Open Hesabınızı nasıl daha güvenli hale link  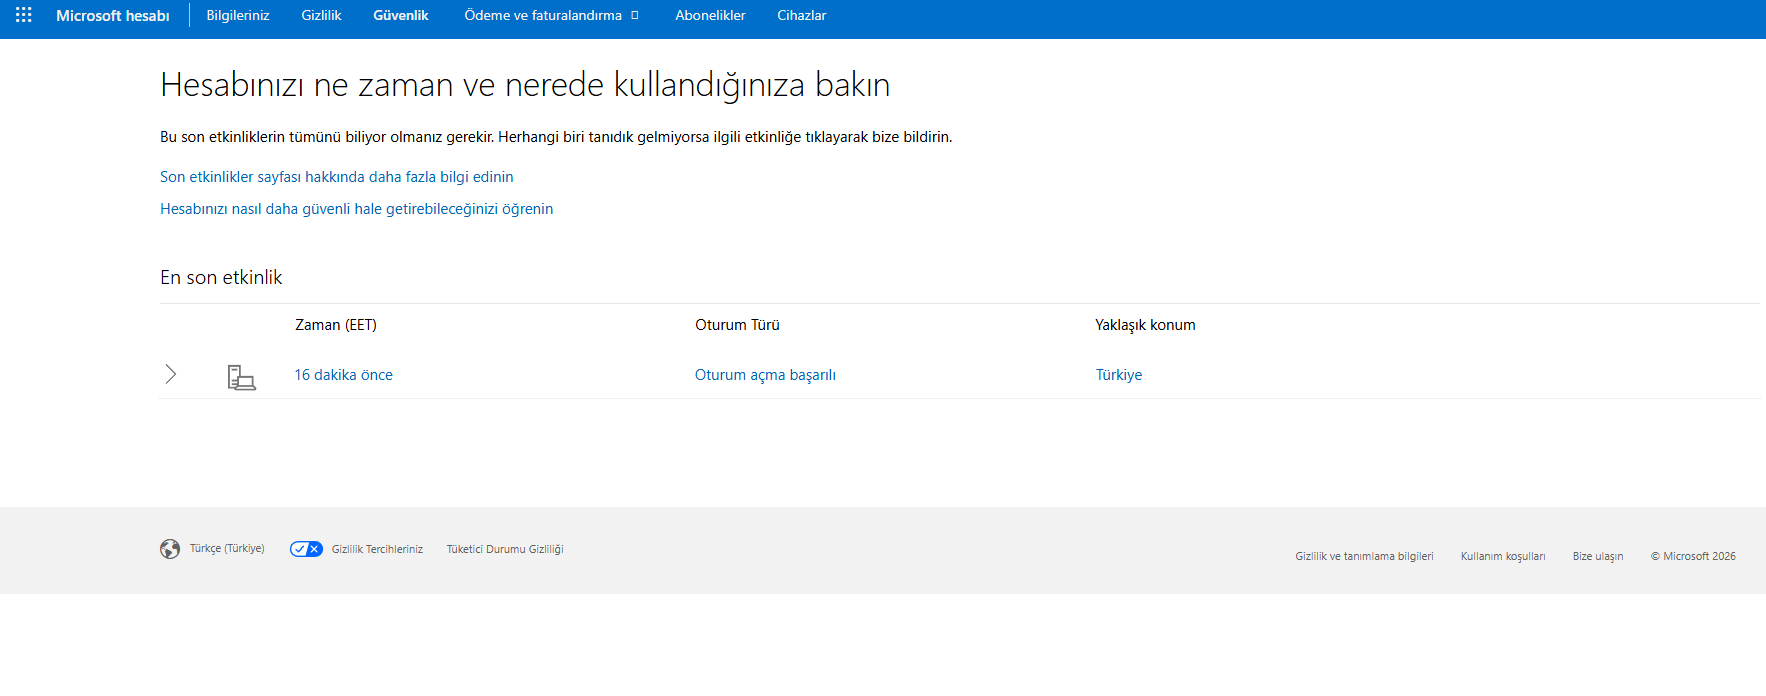click(x=357, y=209)
